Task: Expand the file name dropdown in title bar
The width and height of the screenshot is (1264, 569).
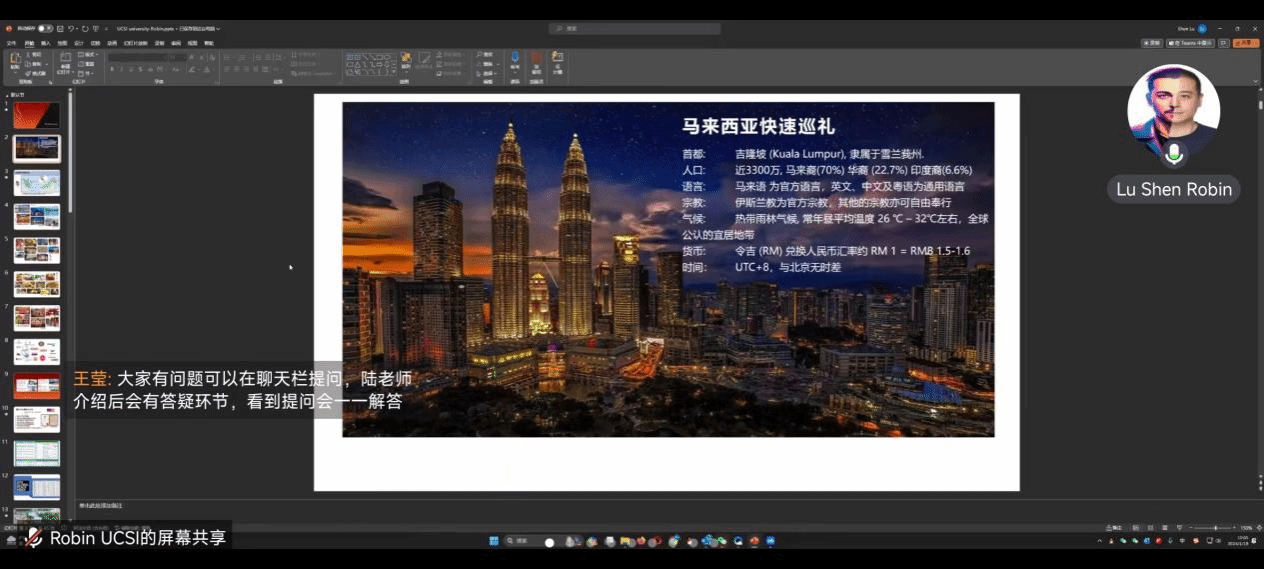Action: 218,29
